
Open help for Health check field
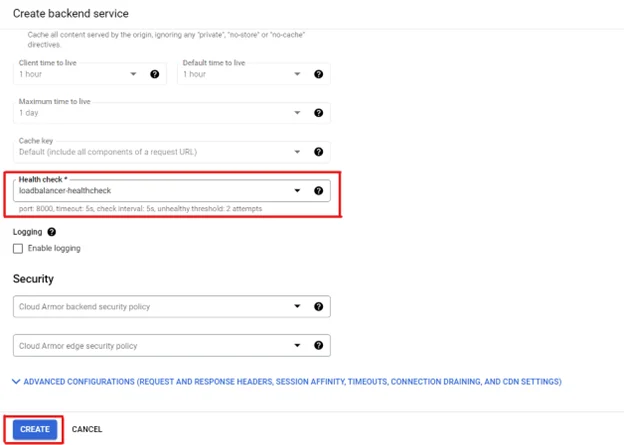318,191
